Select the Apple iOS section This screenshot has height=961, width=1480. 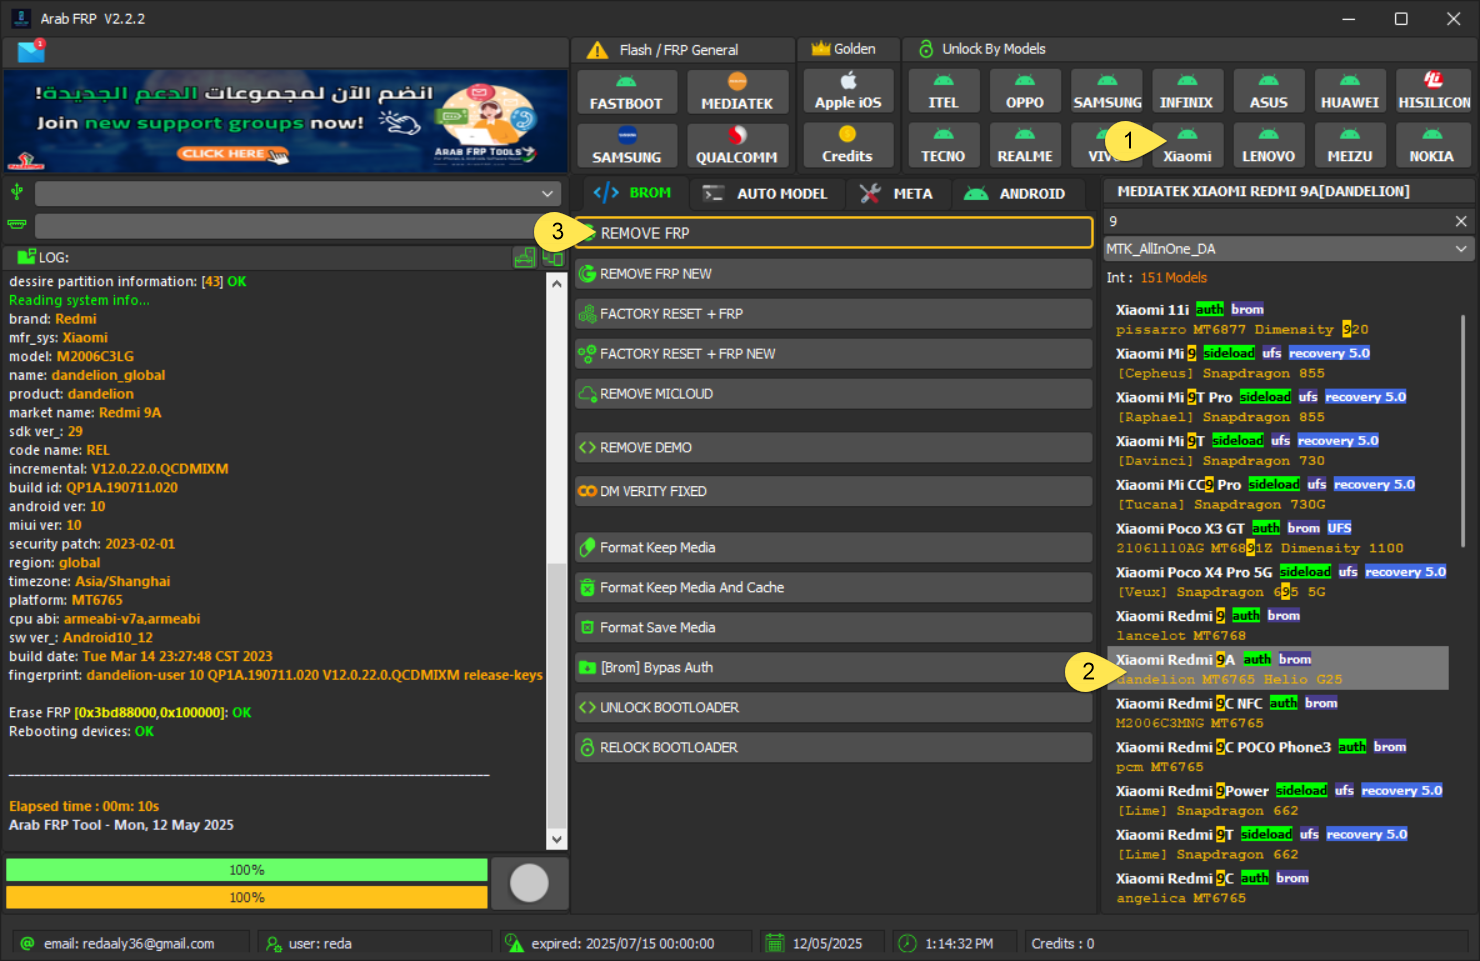847,91
